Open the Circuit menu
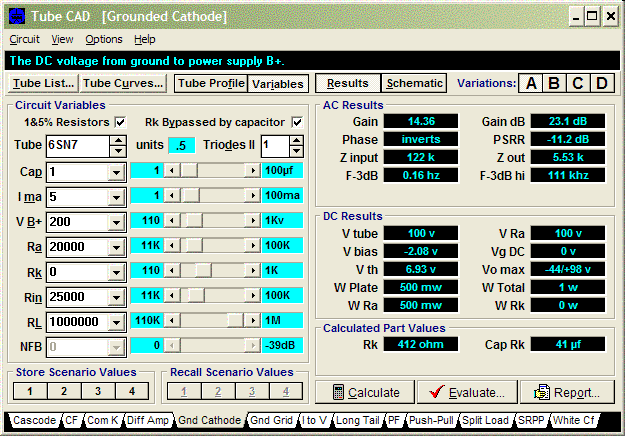This screenshot has height=436, width=625. click(x=24, y=39)
